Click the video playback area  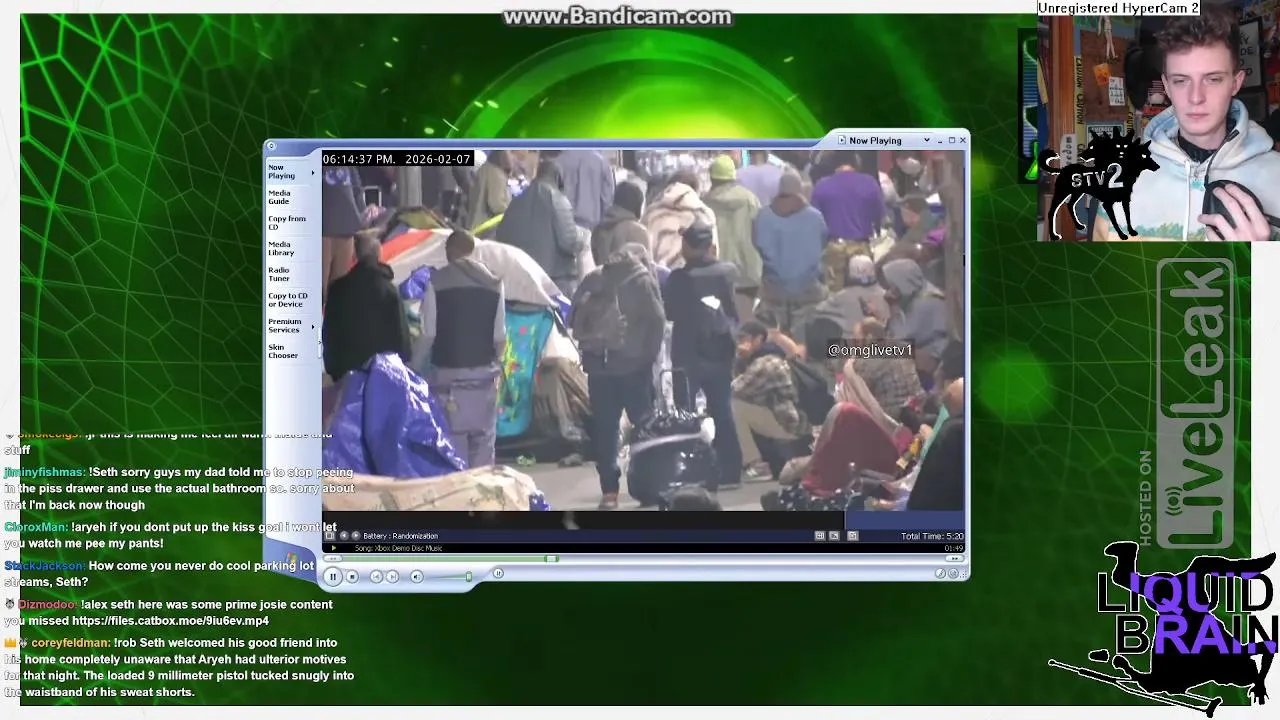click(x=643, y=330)
